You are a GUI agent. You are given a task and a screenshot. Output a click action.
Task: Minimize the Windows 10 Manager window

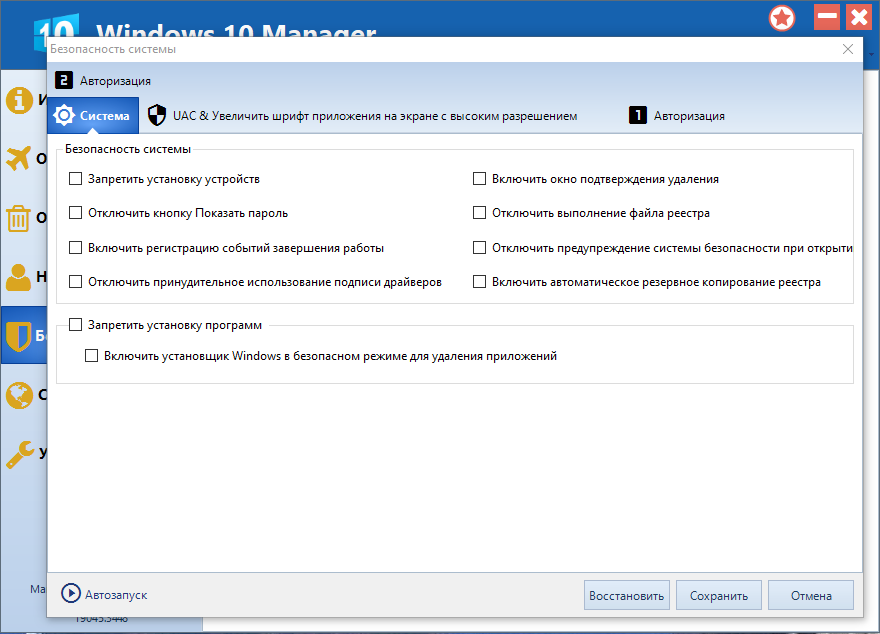(x=827, y=17)
